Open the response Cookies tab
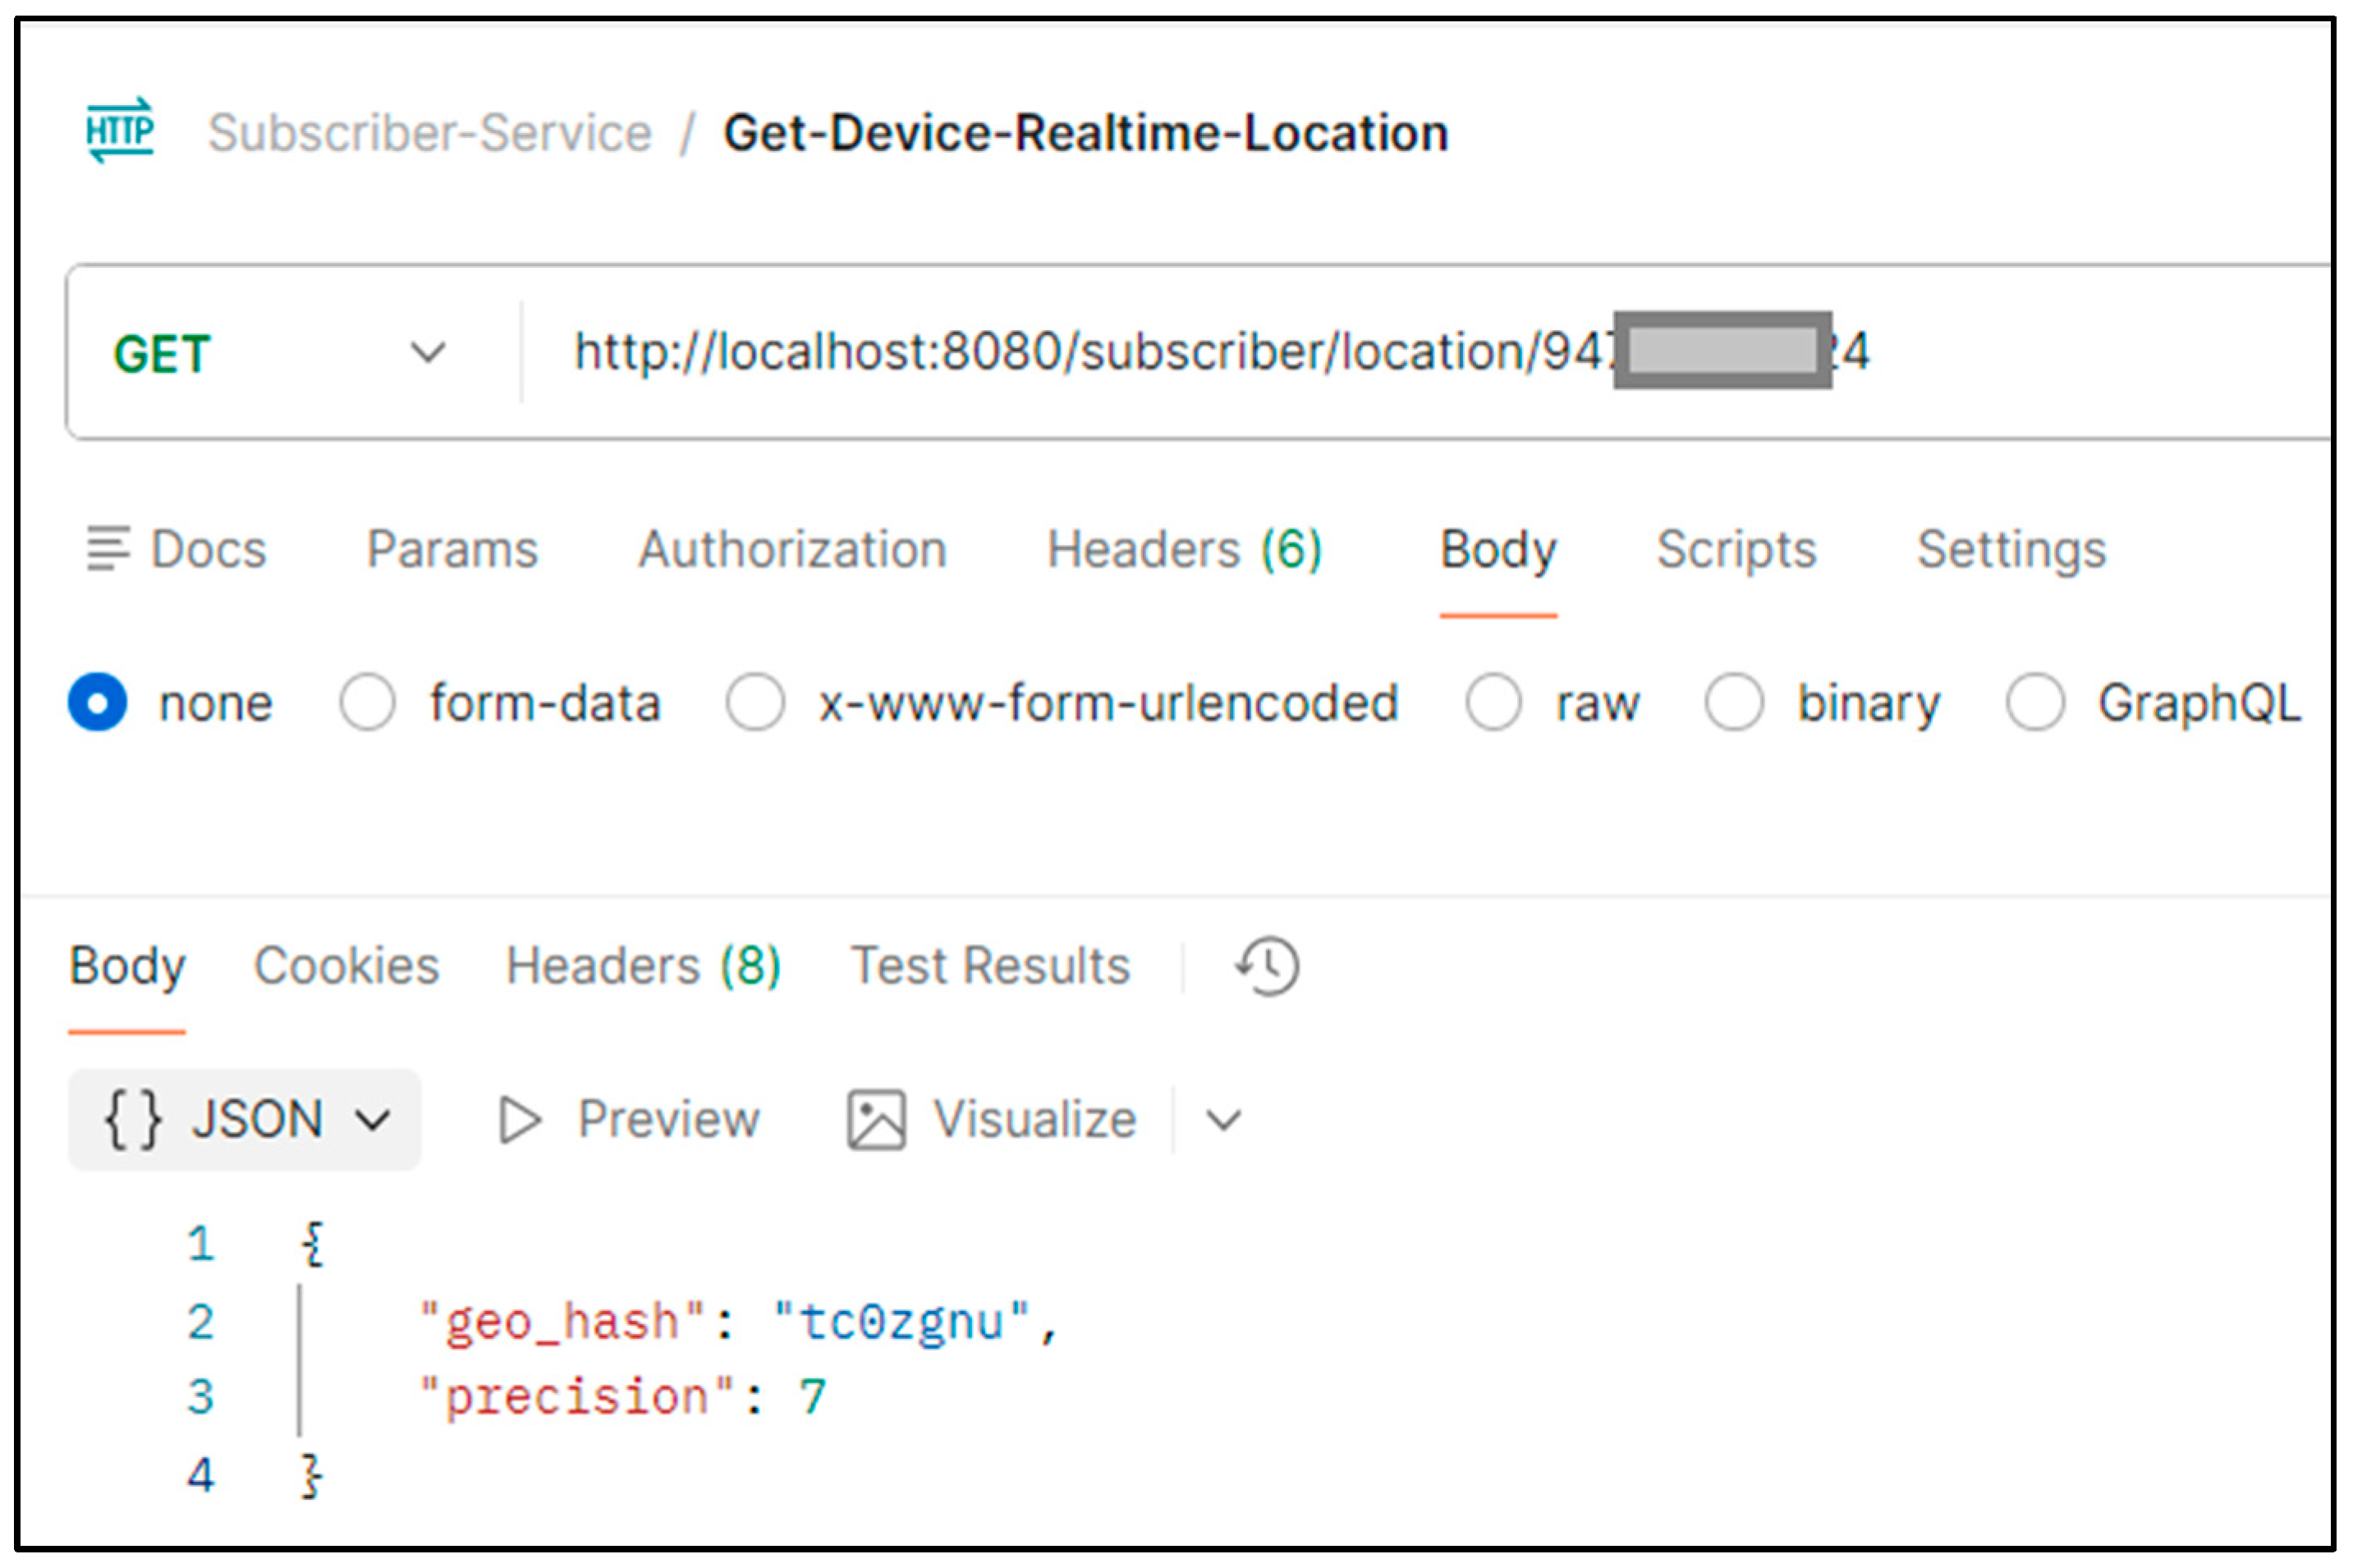 coord(346,966)
